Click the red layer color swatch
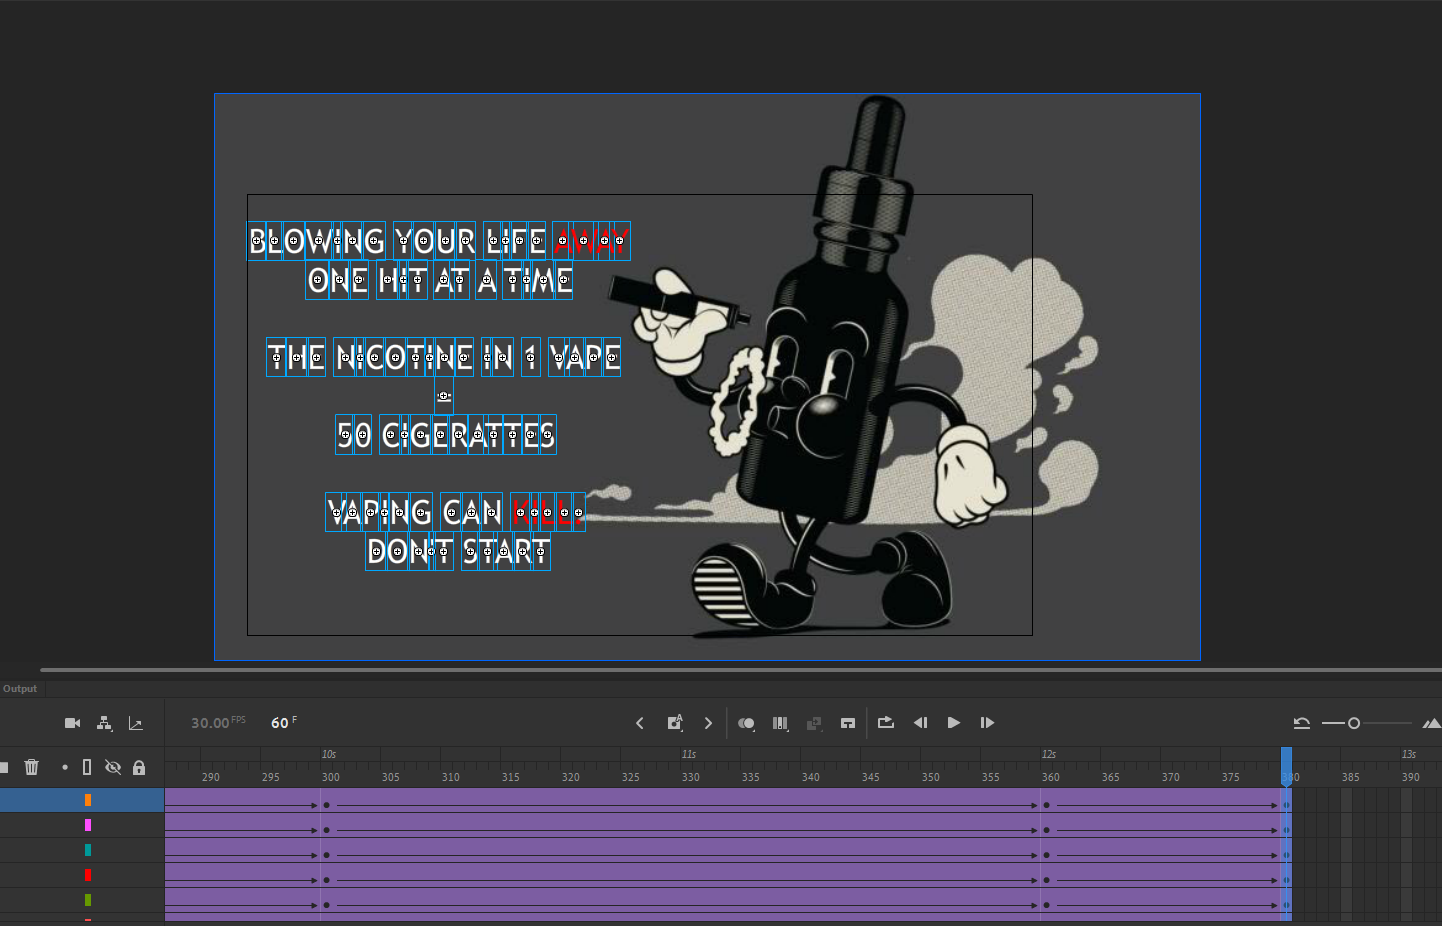 coord(88,875)
